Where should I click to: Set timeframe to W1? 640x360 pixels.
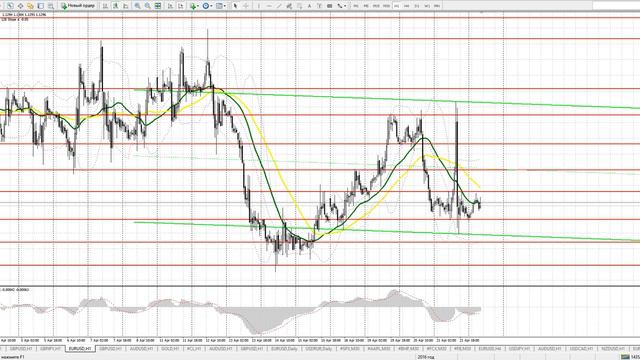click(427, 6)
